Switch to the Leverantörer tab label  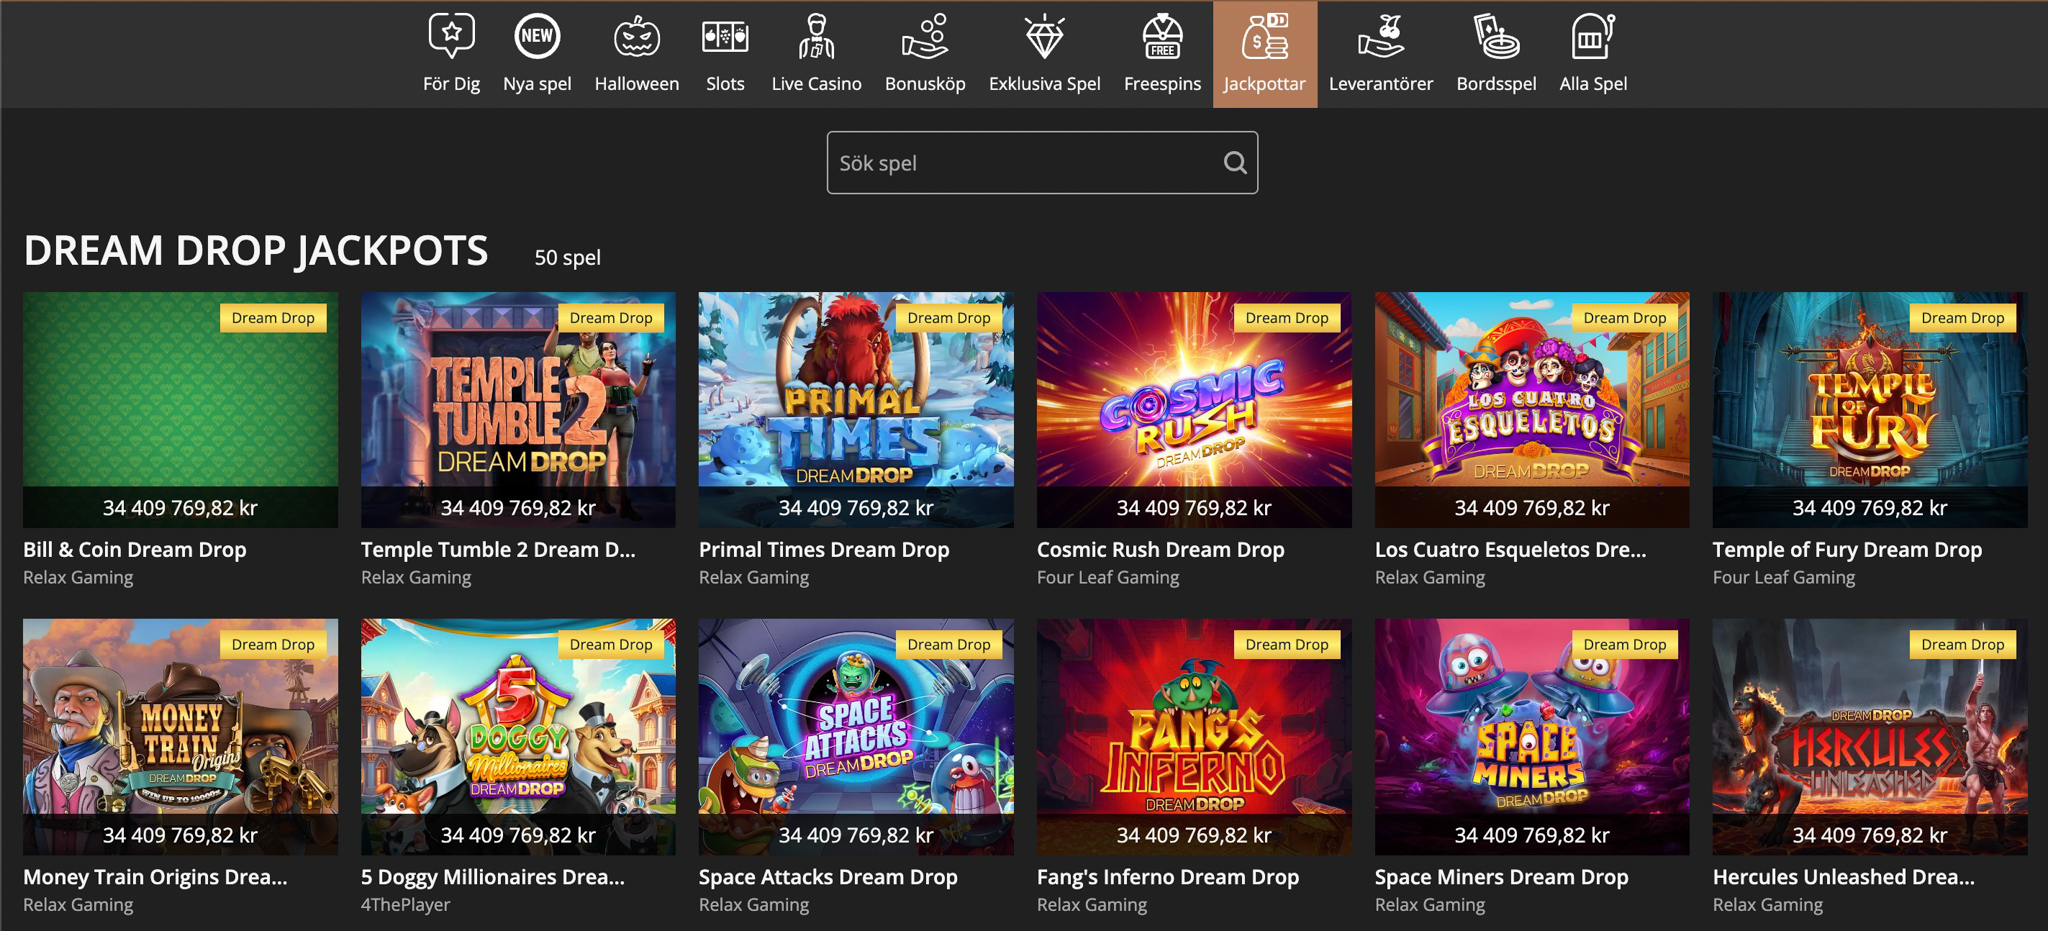(1381, 84)
